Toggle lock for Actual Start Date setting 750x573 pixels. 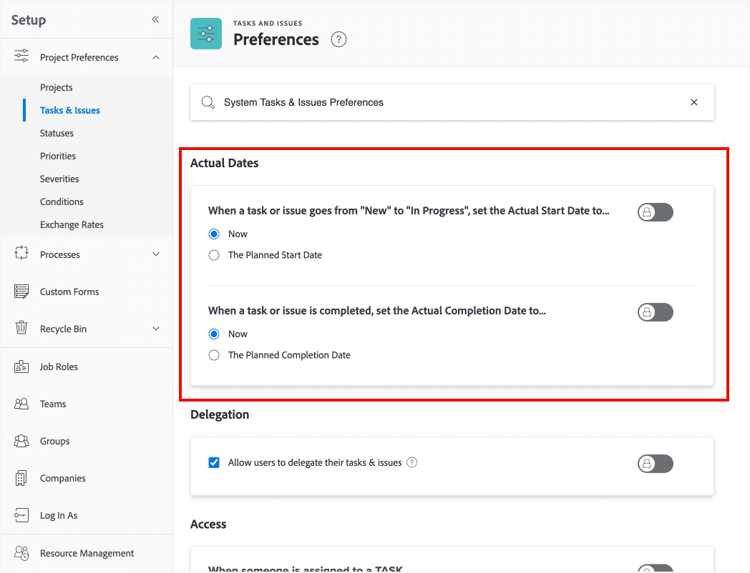[655, 212]
